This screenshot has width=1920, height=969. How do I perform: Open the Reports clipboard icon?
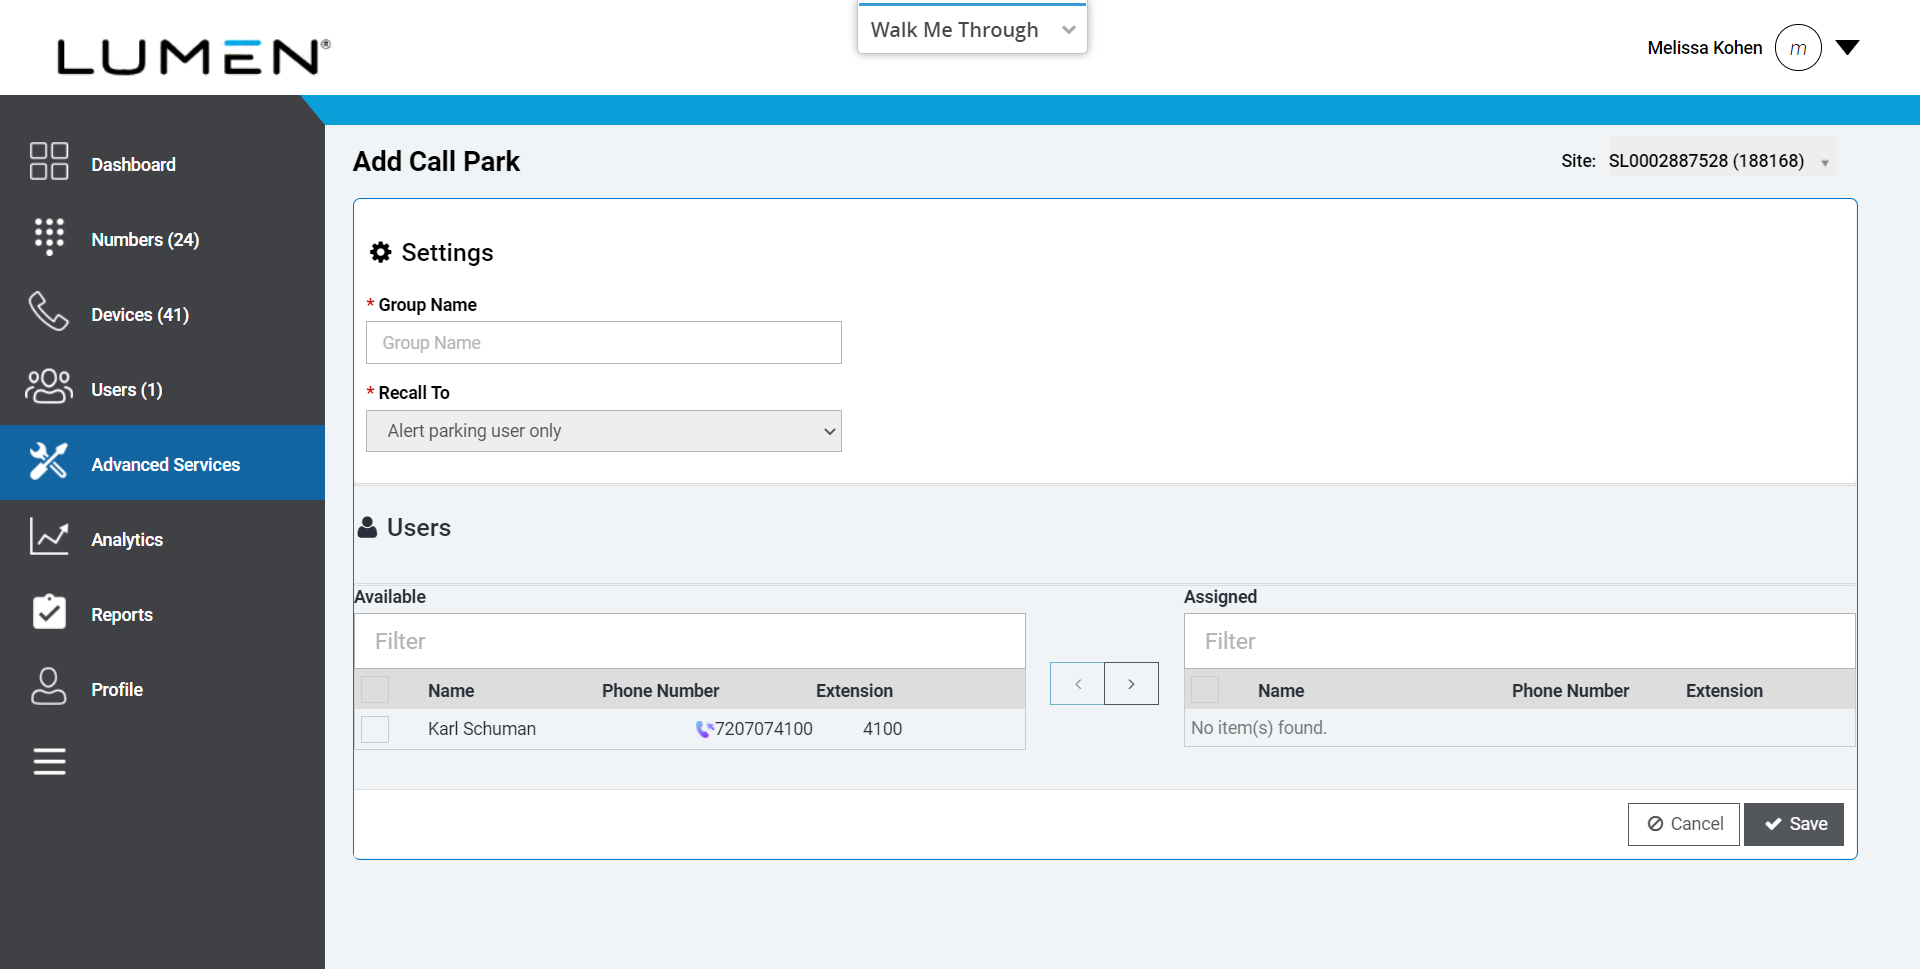[49, 612]
